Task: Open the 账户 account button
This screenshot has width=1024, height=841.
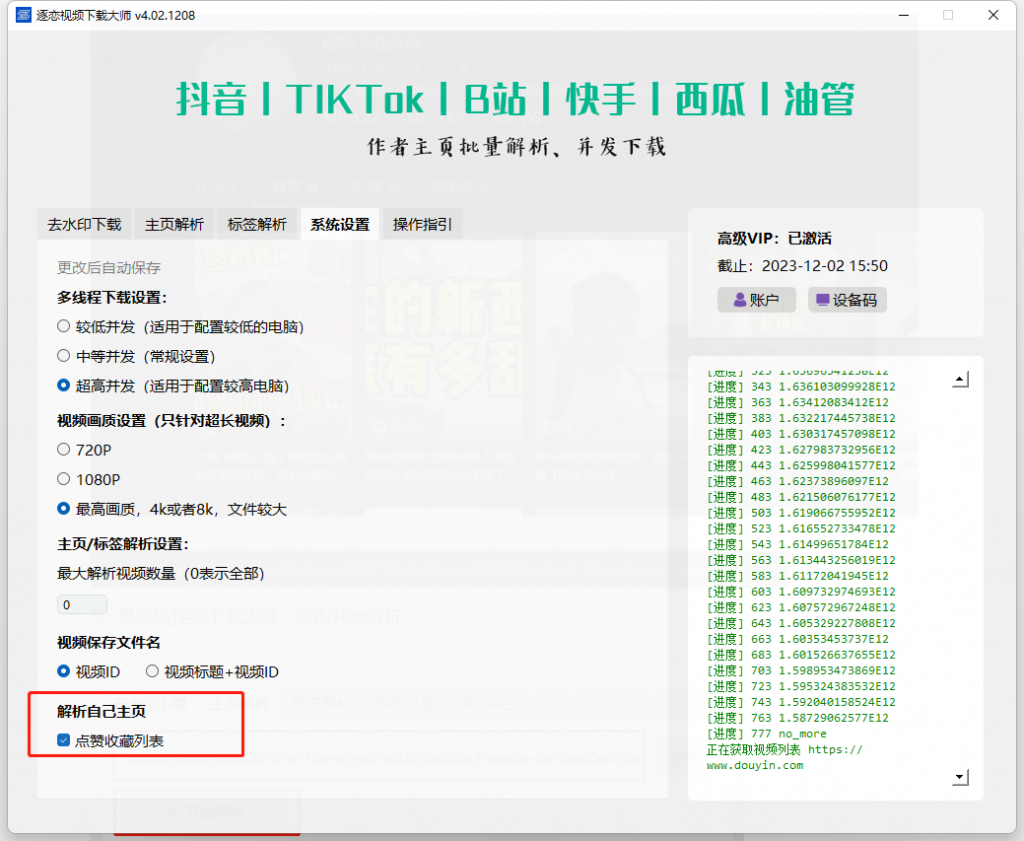Action: pyautogui.click(x=756, y=300)
